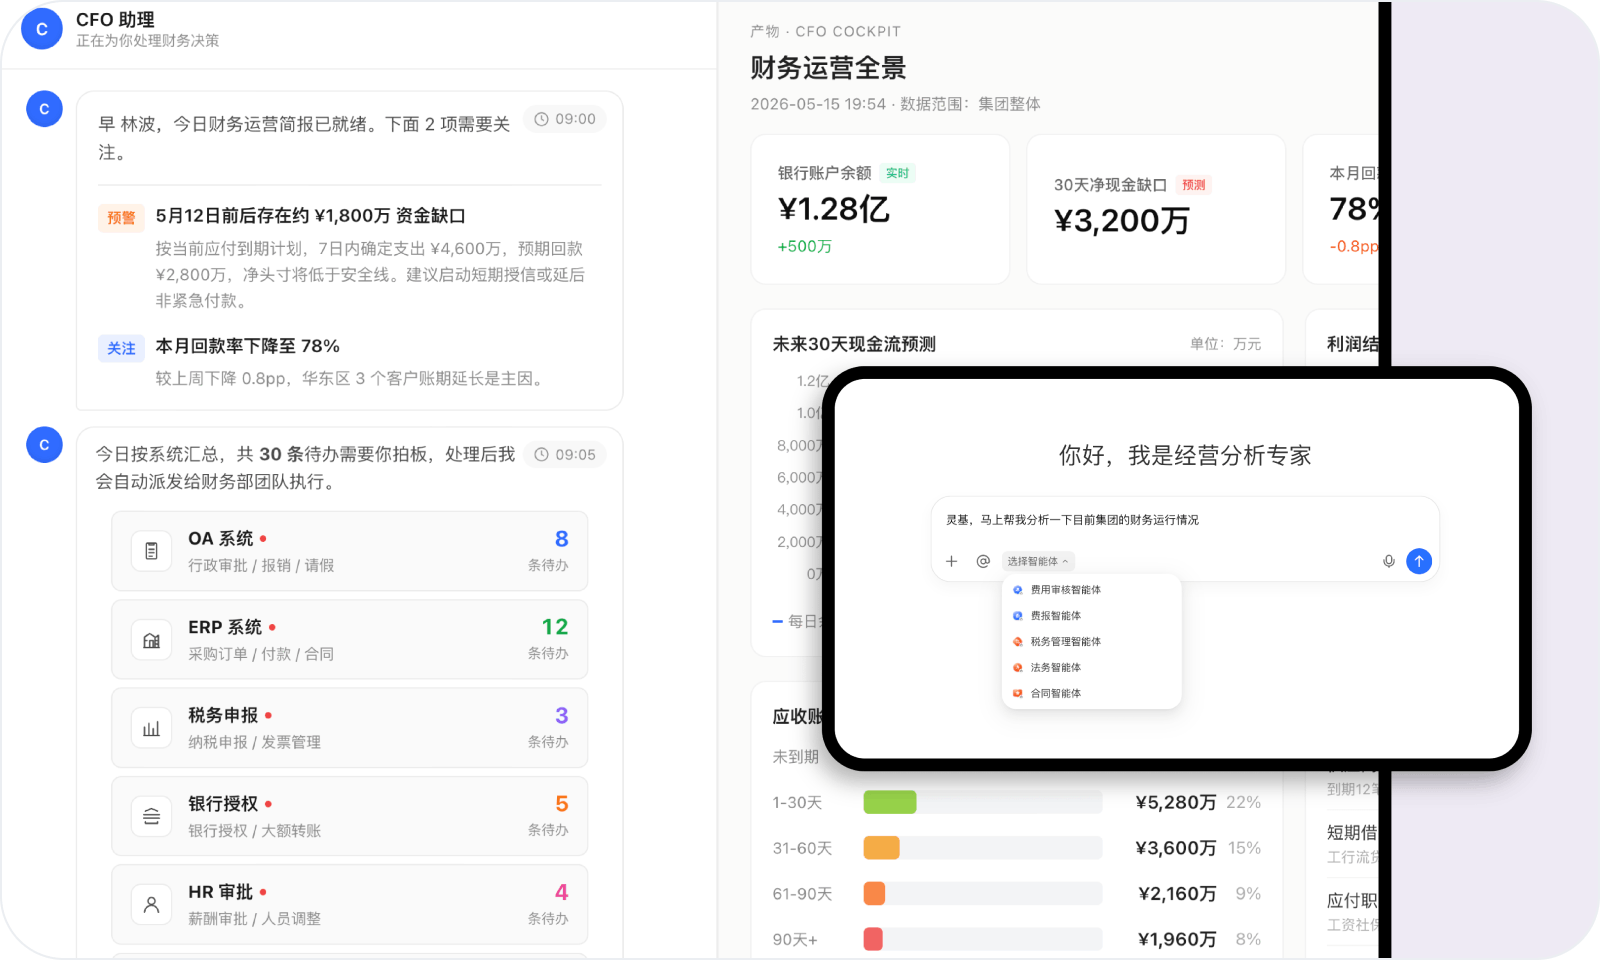1600x960 pixels.
Task: Click the ¥1.28亿 balance value
Action: (x=834, y=209)
